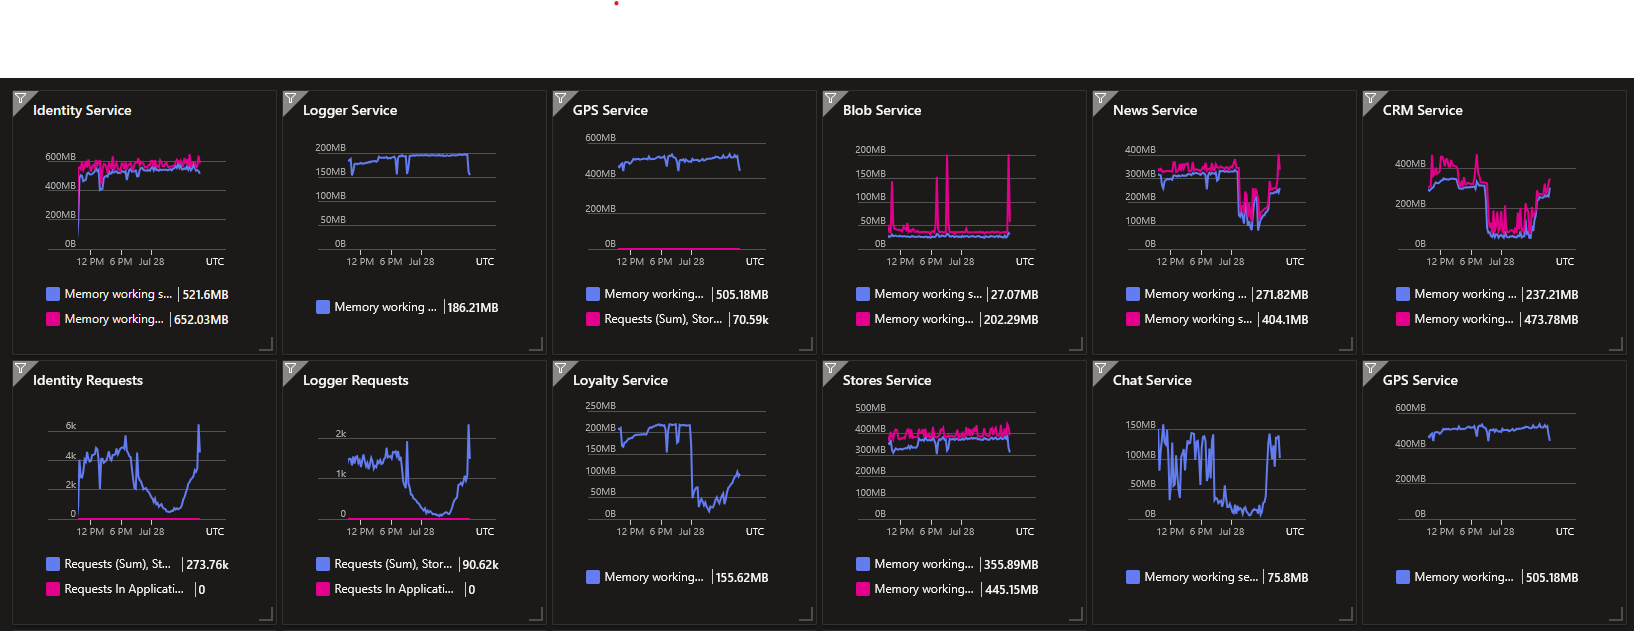
Task: Click the filter icon on CRM Service tile
Action: pyautogui.click(x=1369, y=98)
